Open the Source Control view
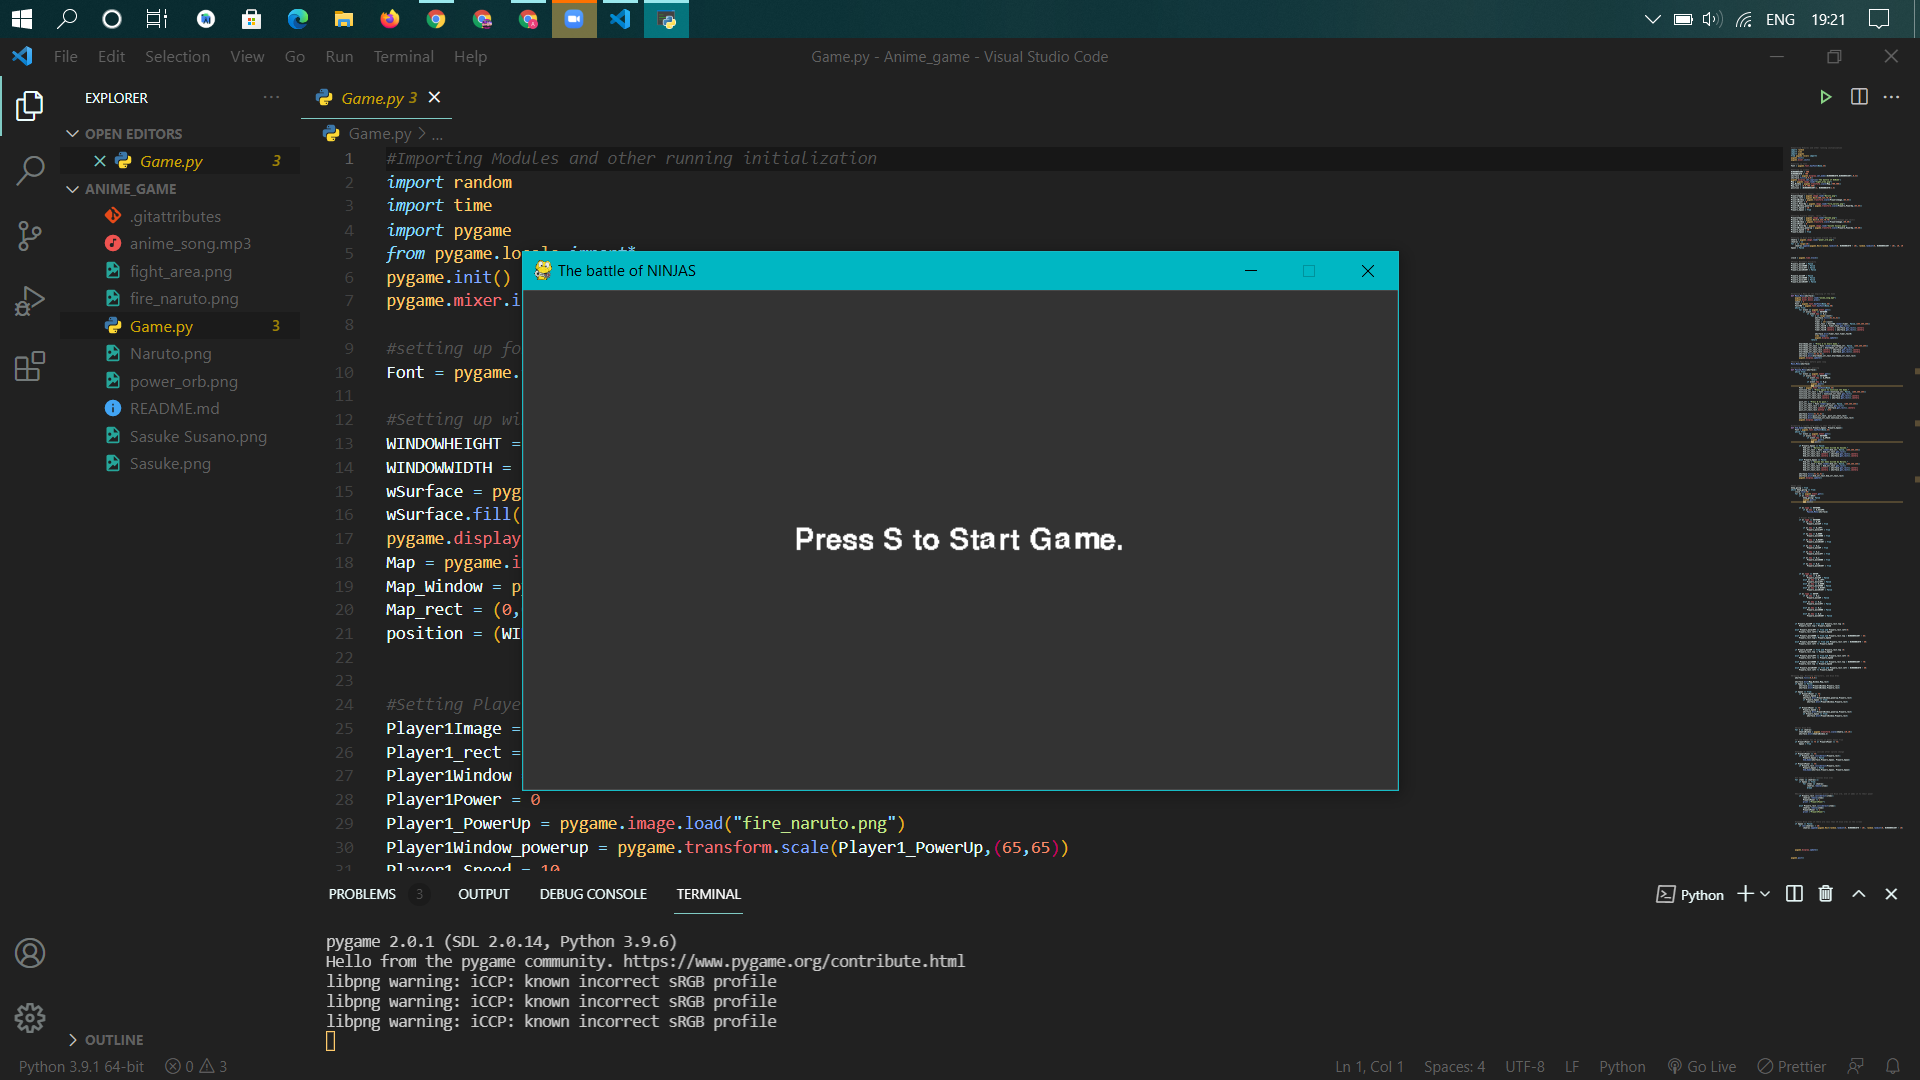This screenshot has height=1080, width=1920. pos(30,236)
